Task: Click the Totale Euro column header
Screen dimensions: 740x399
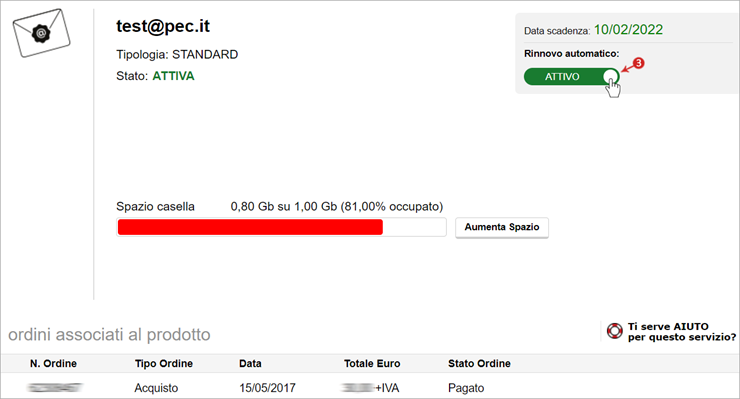Action: pyautogui.click(x=372, y=364)
